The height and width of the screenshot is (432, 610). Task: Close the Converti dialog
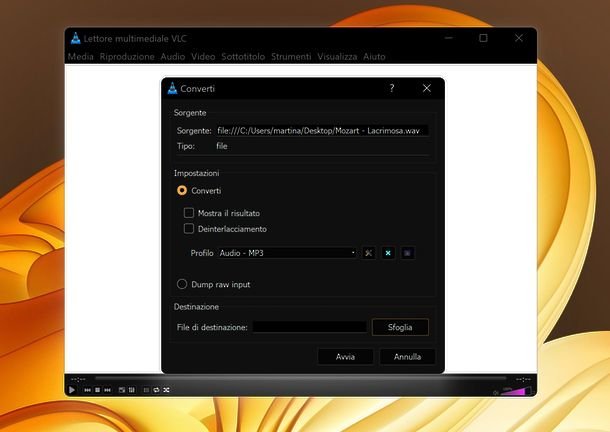(427, 88)
